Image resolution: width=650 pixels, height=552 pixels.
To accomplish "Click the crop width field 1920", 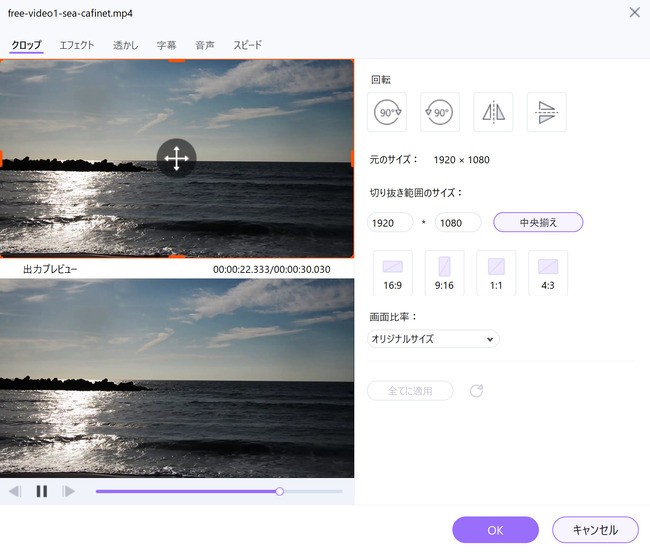I will click(390, 223).
